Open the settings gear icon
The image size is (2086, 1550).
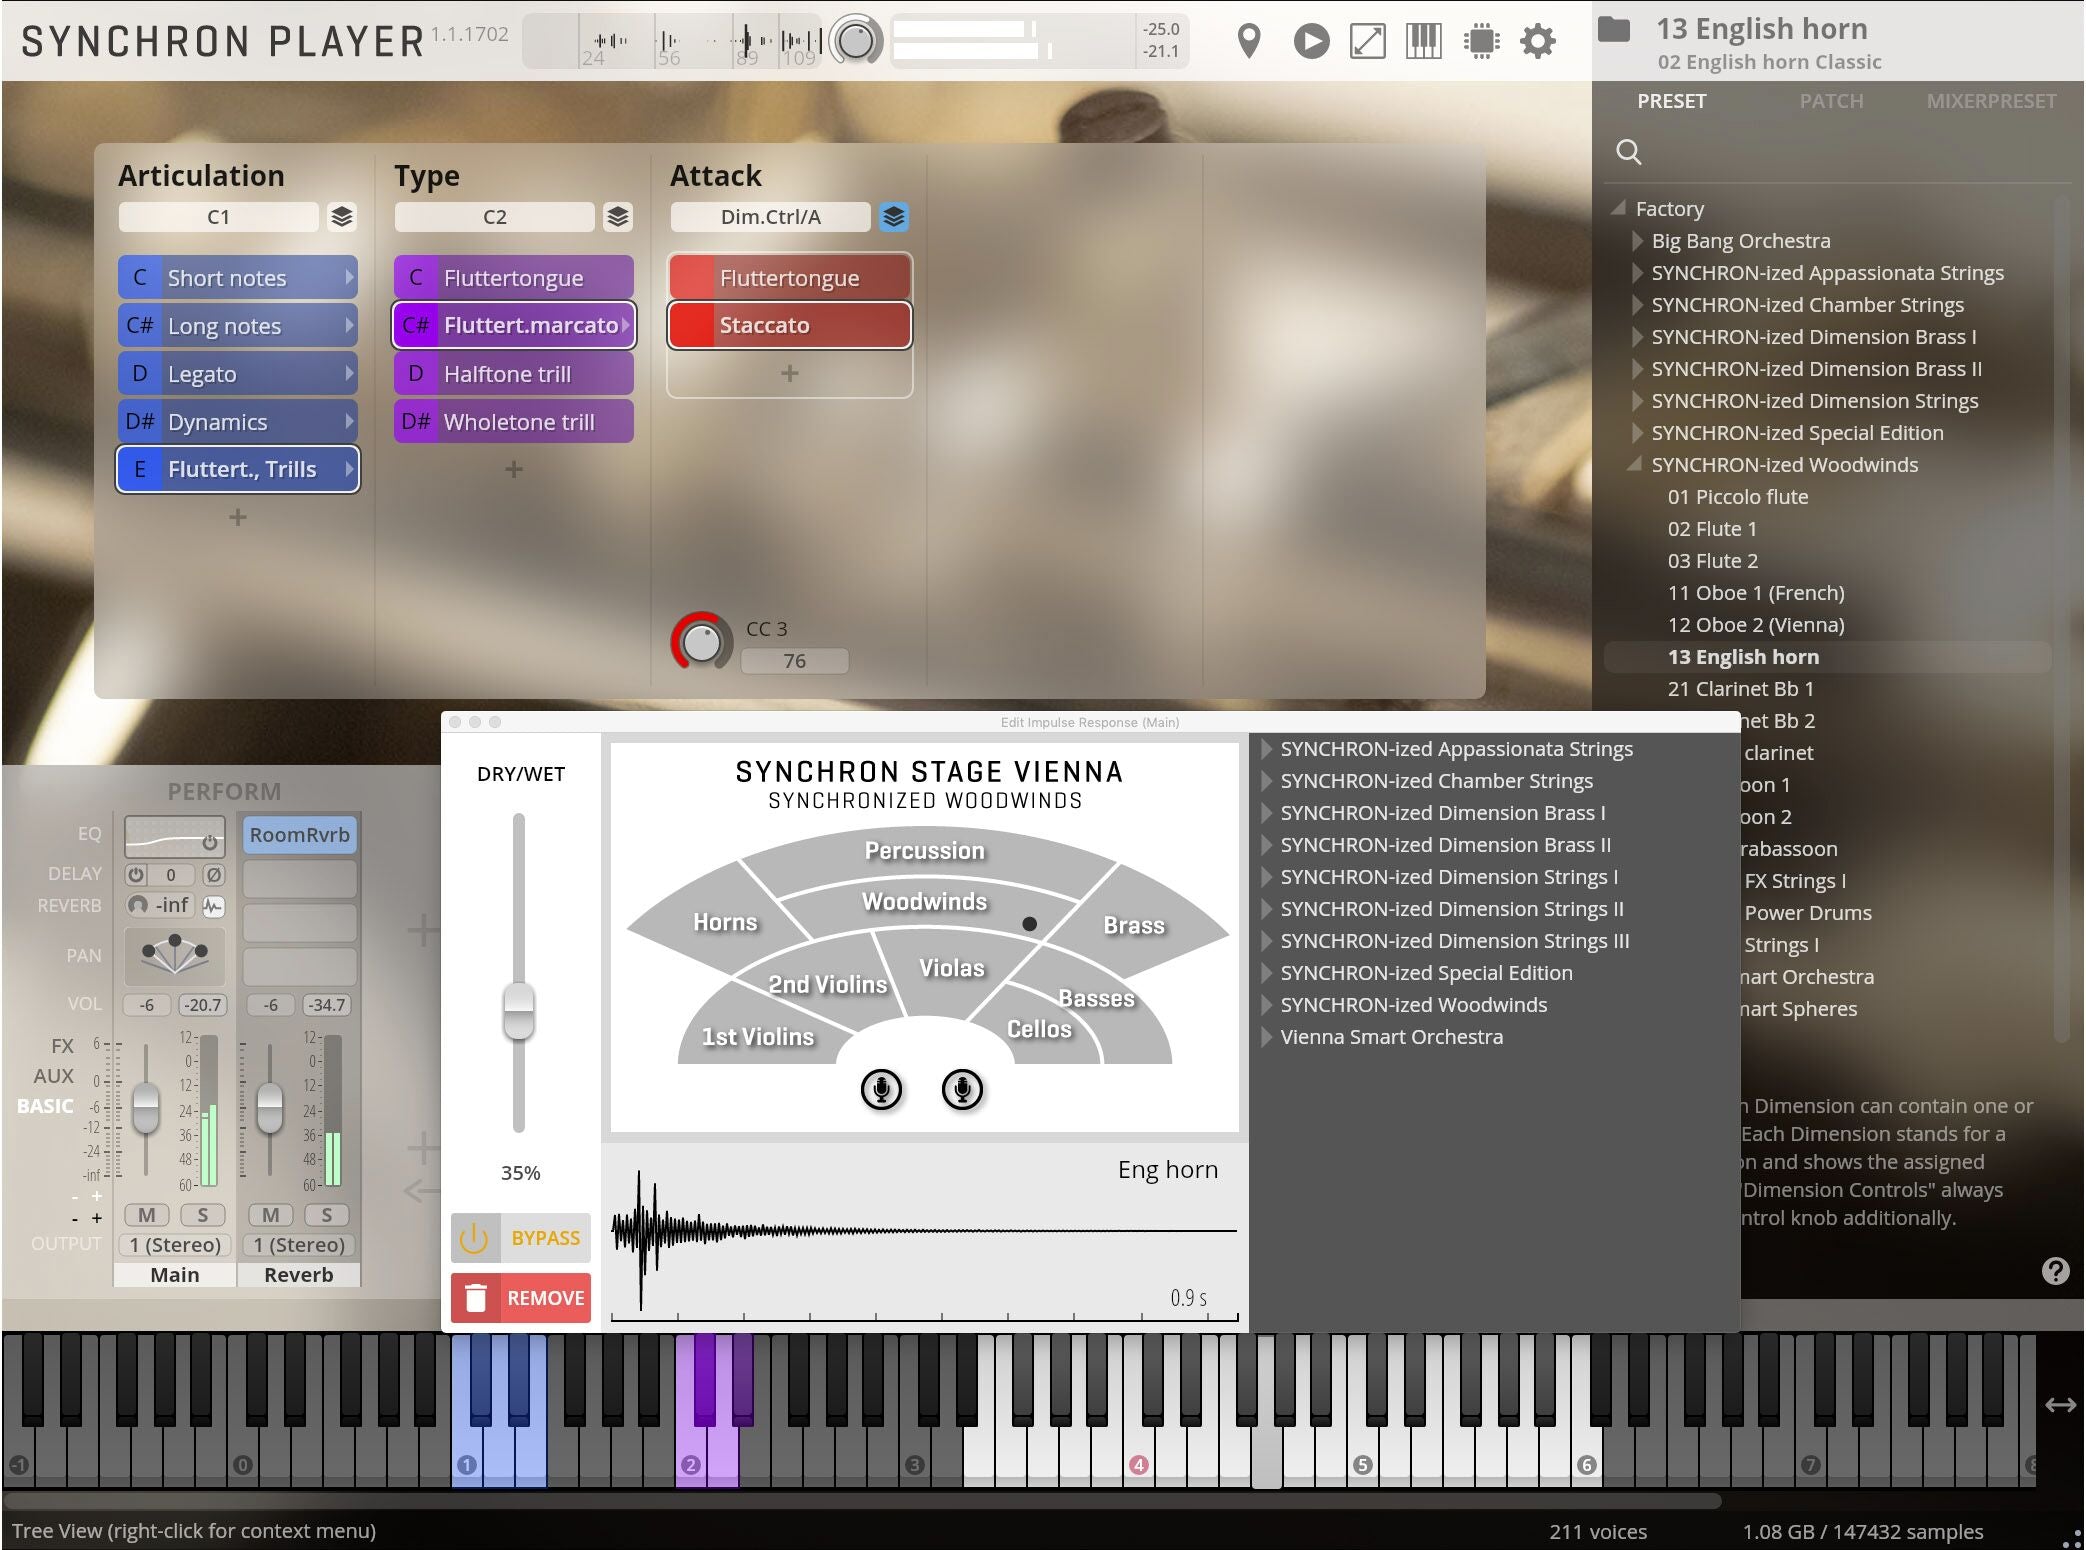(1537, 41)
